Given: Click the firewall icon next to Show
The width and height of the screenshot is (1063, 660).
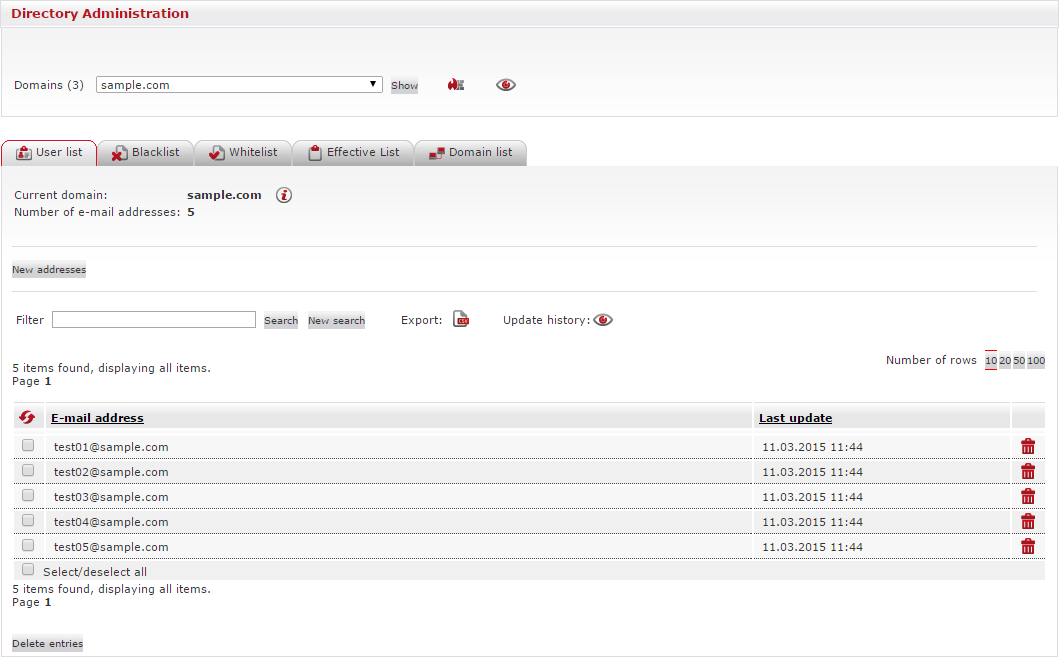Looking at the screenshot, I should tap(456, 85).
